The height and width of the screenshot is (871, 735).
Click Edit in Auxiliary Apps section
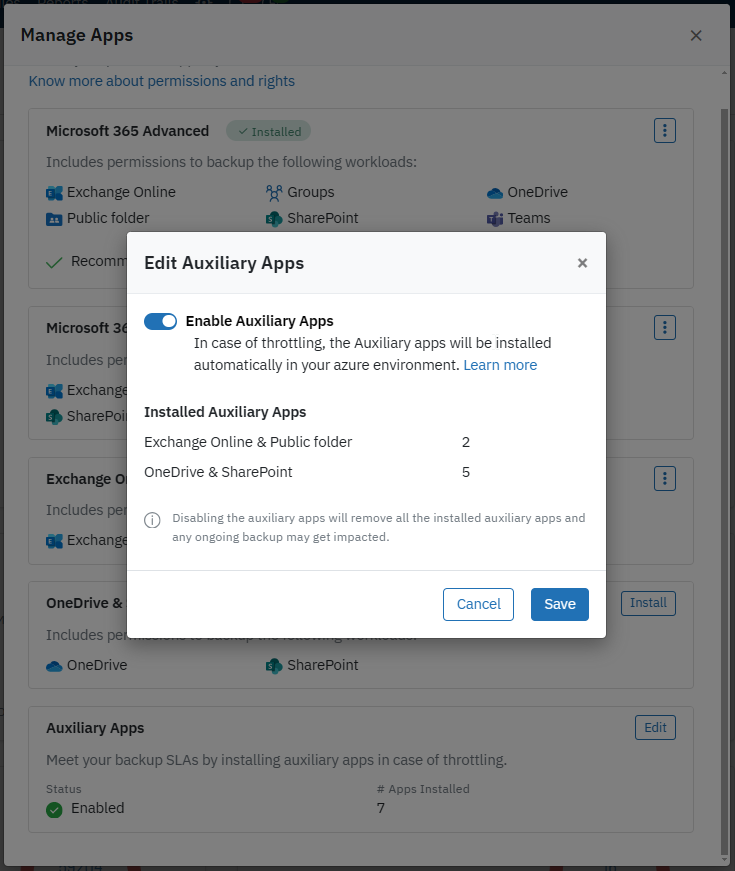pyautogui.click(x=655, y=728)
